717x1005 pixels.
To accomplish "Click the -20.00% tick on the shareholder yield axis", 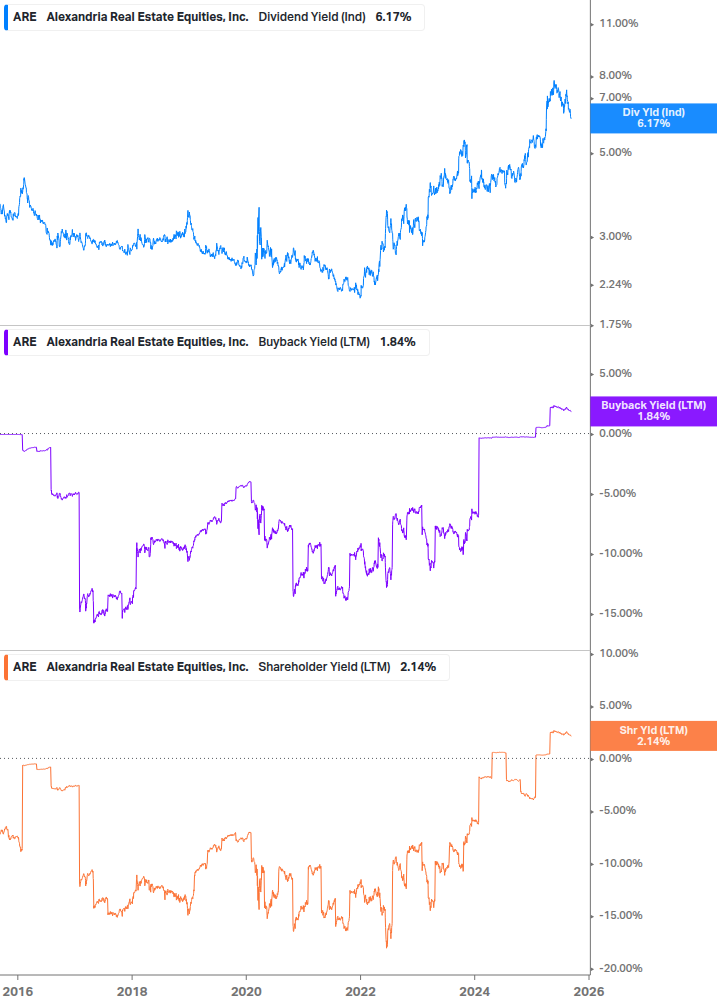I will (x=620, y=968).
